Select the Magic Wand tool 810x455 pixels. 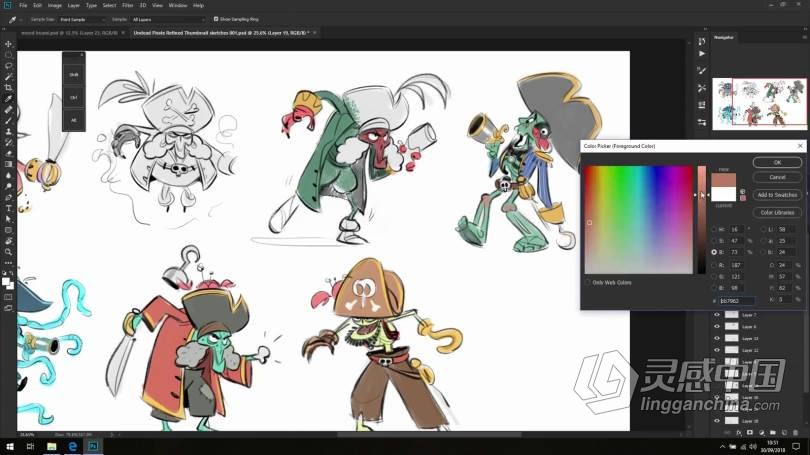(8, 77)
